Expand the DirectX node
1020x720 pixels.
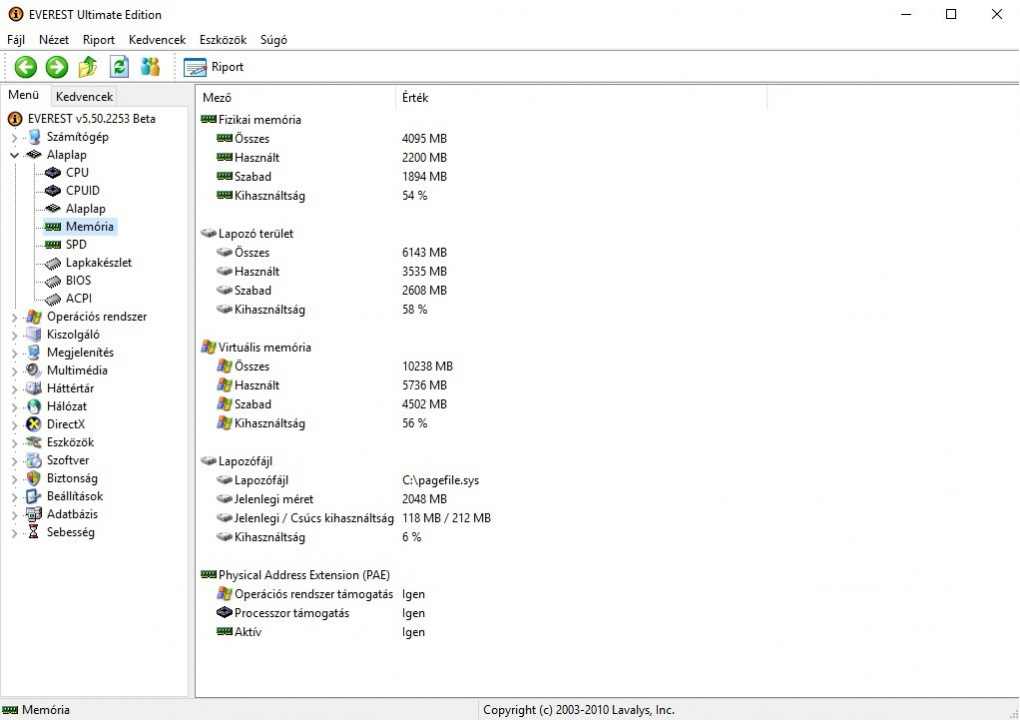click(14, 425)
